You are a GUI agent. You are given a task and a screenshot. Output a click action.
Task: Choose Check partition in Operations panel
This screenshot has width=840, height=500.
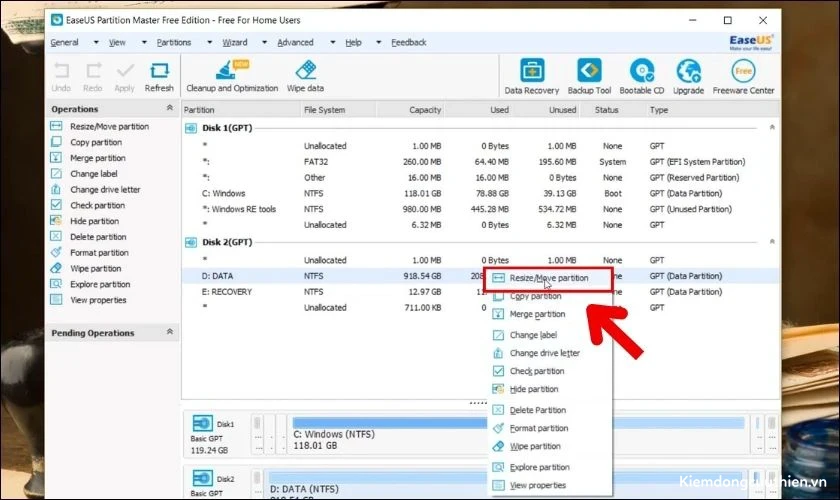pyautogui.click(x=98, y=205)
